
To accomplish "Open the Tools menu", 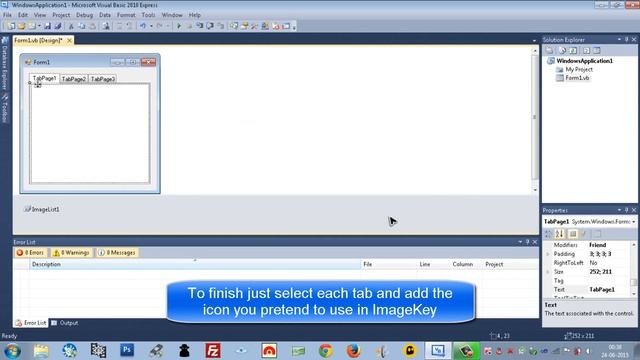I will 148,15.
